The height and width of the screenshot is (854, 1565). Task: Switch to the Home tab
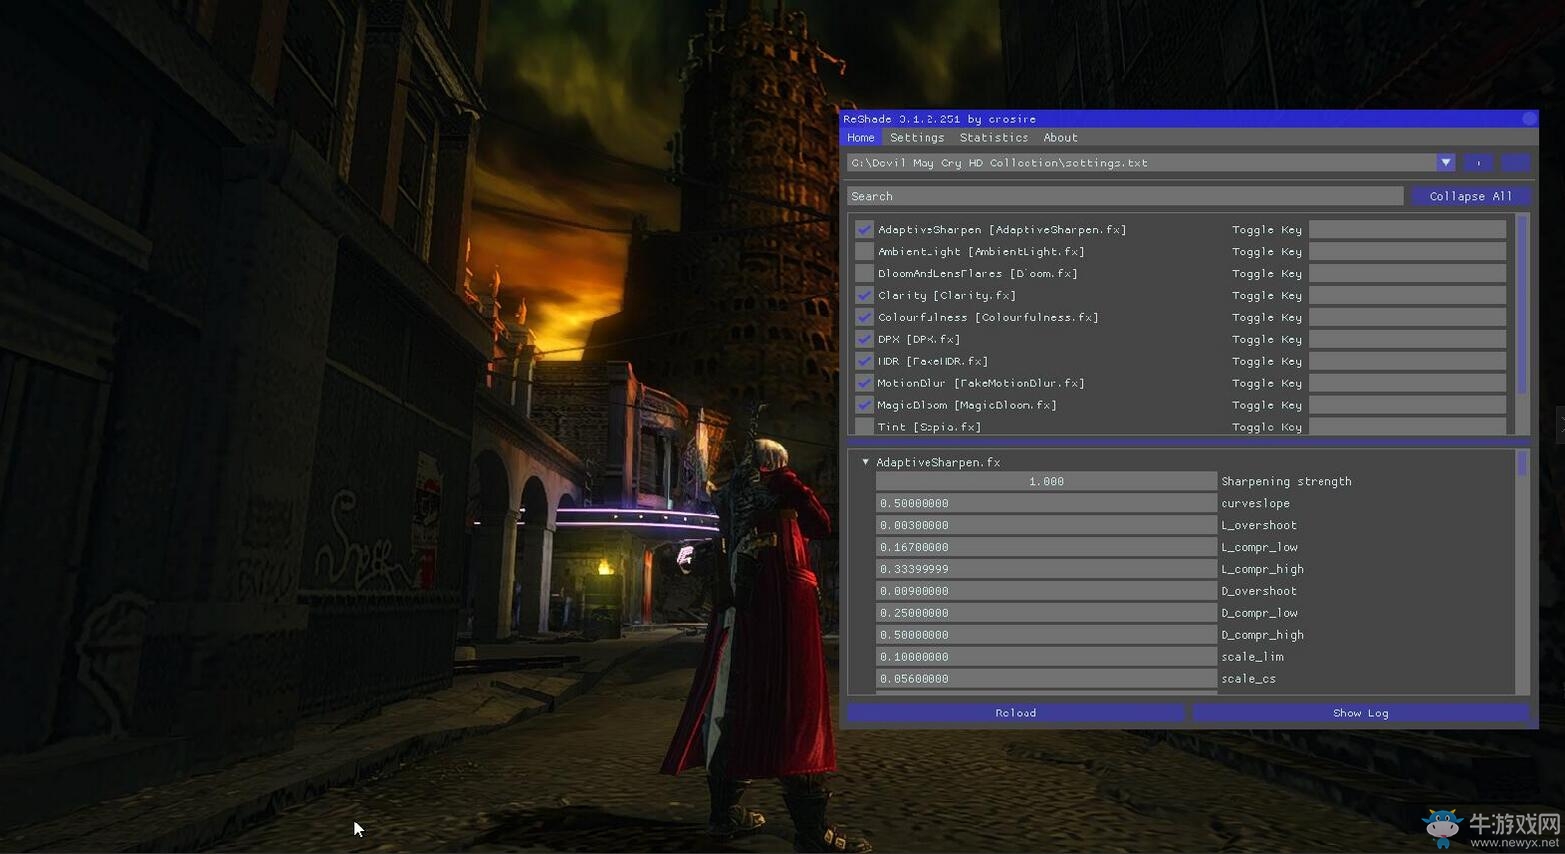pyautogui.click(x=860, y=138)
